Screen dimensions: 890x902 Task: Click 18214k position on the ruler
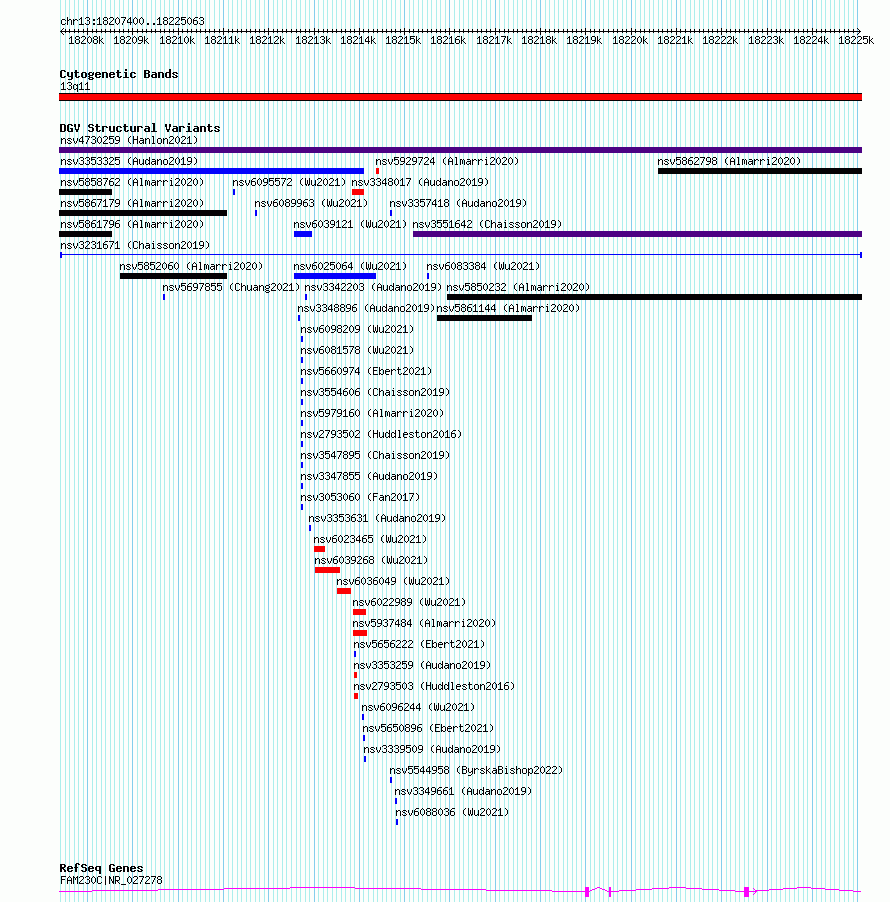click(358, 40)
